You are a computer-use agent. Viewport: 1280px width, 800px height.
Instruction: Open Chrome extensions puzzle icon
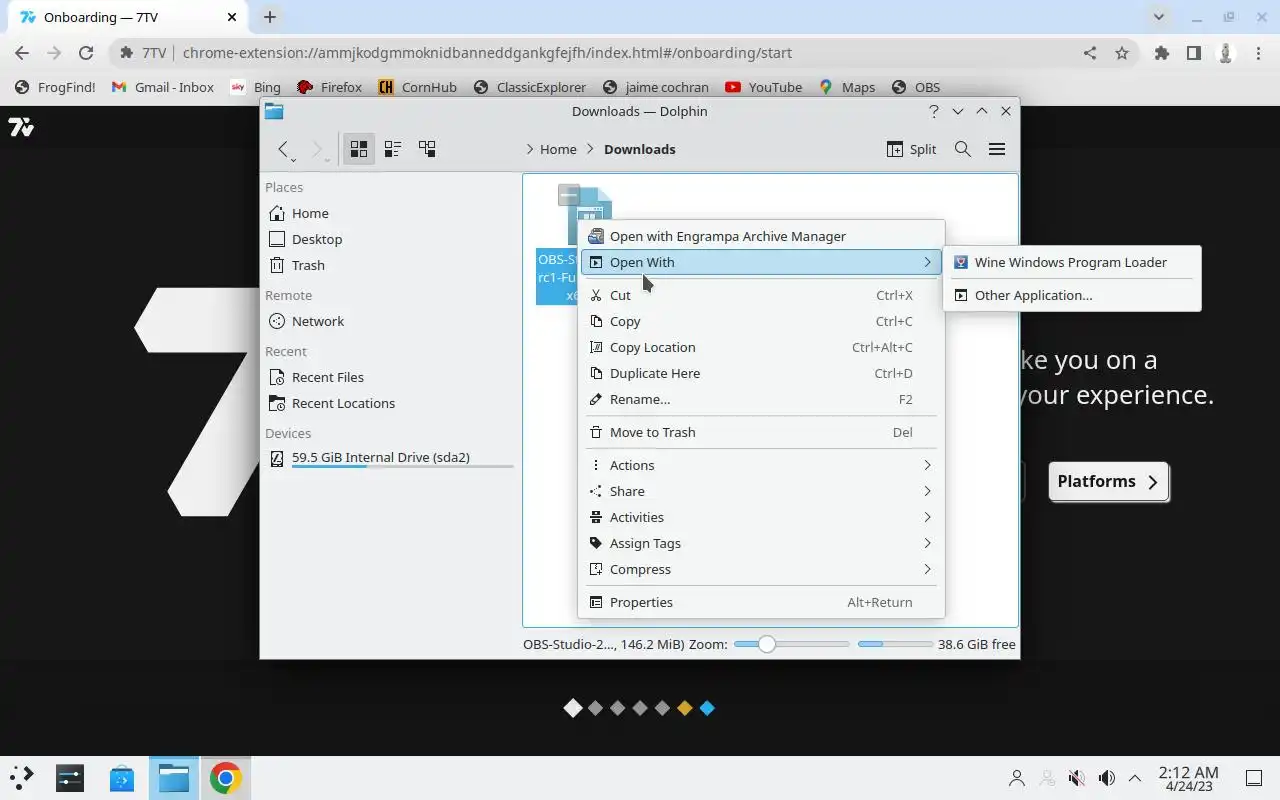(1161, 53)
